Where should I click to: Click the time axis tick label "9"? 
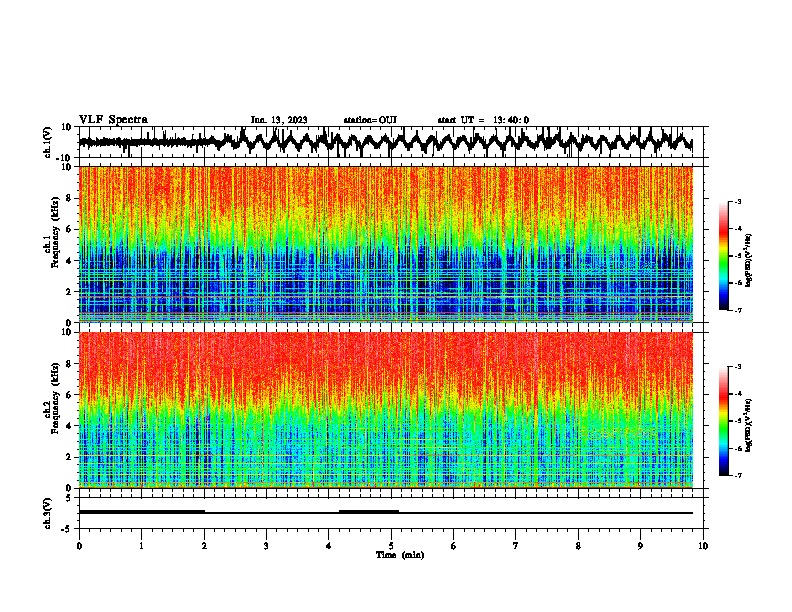tap(640, 546)
